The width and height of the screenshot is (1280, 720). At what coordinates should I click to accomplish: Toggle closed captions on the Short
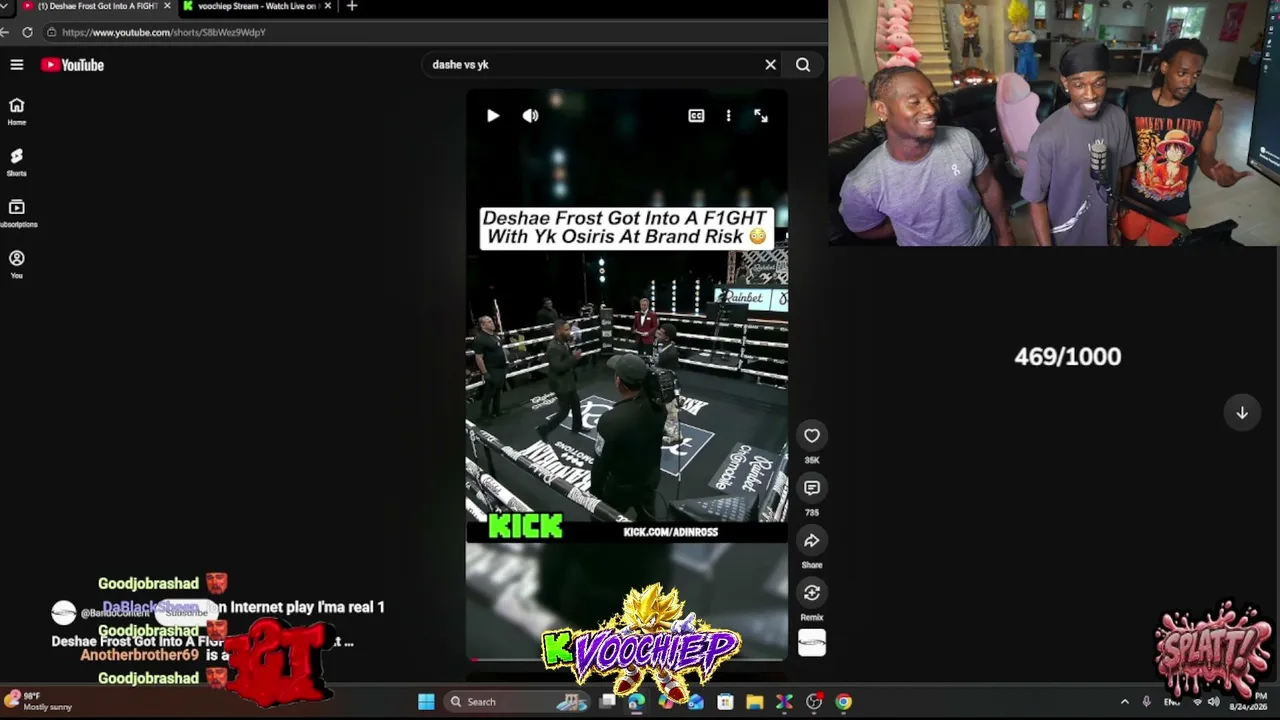[x=696, y=116]
